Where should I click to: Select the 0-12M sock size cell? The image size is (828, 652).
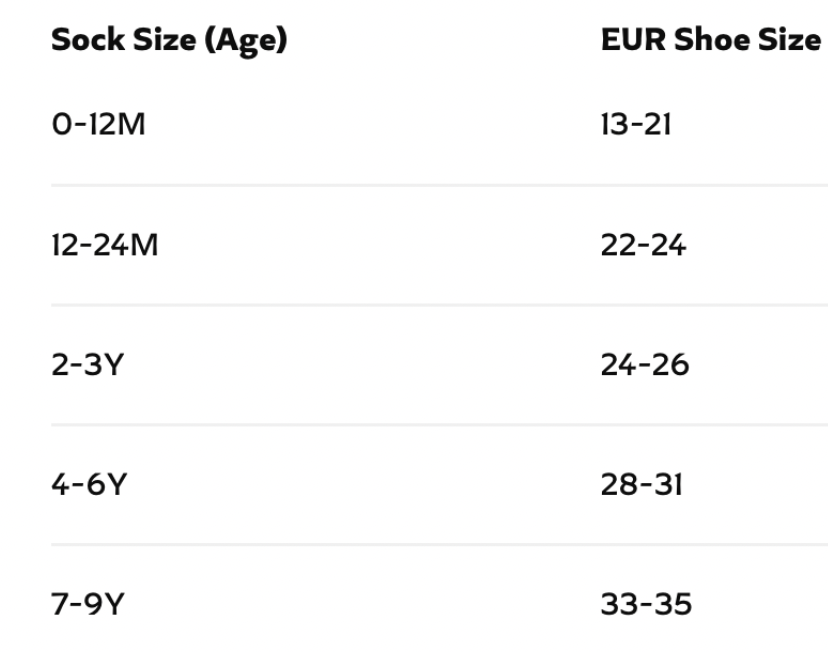click(98, 125)
